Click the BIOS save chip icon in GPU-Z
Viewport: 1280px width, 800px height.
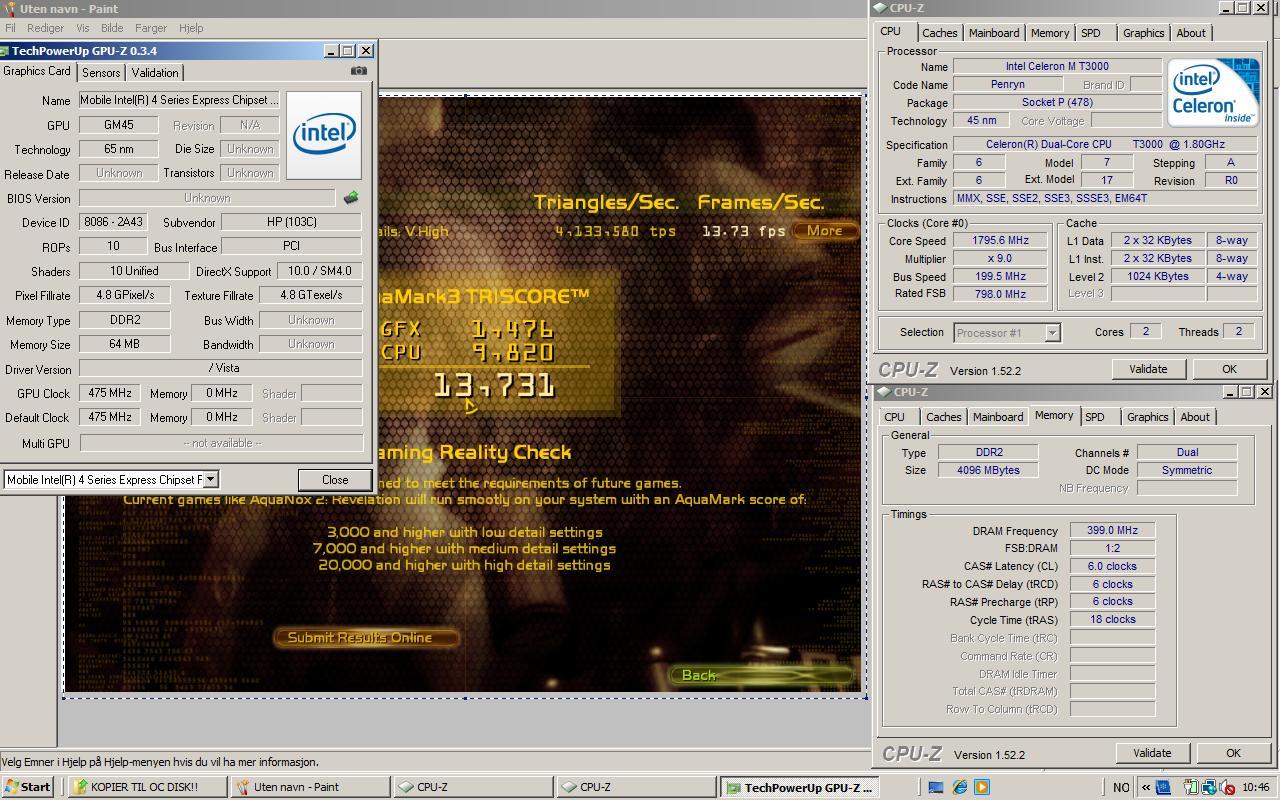click(350, 198)
